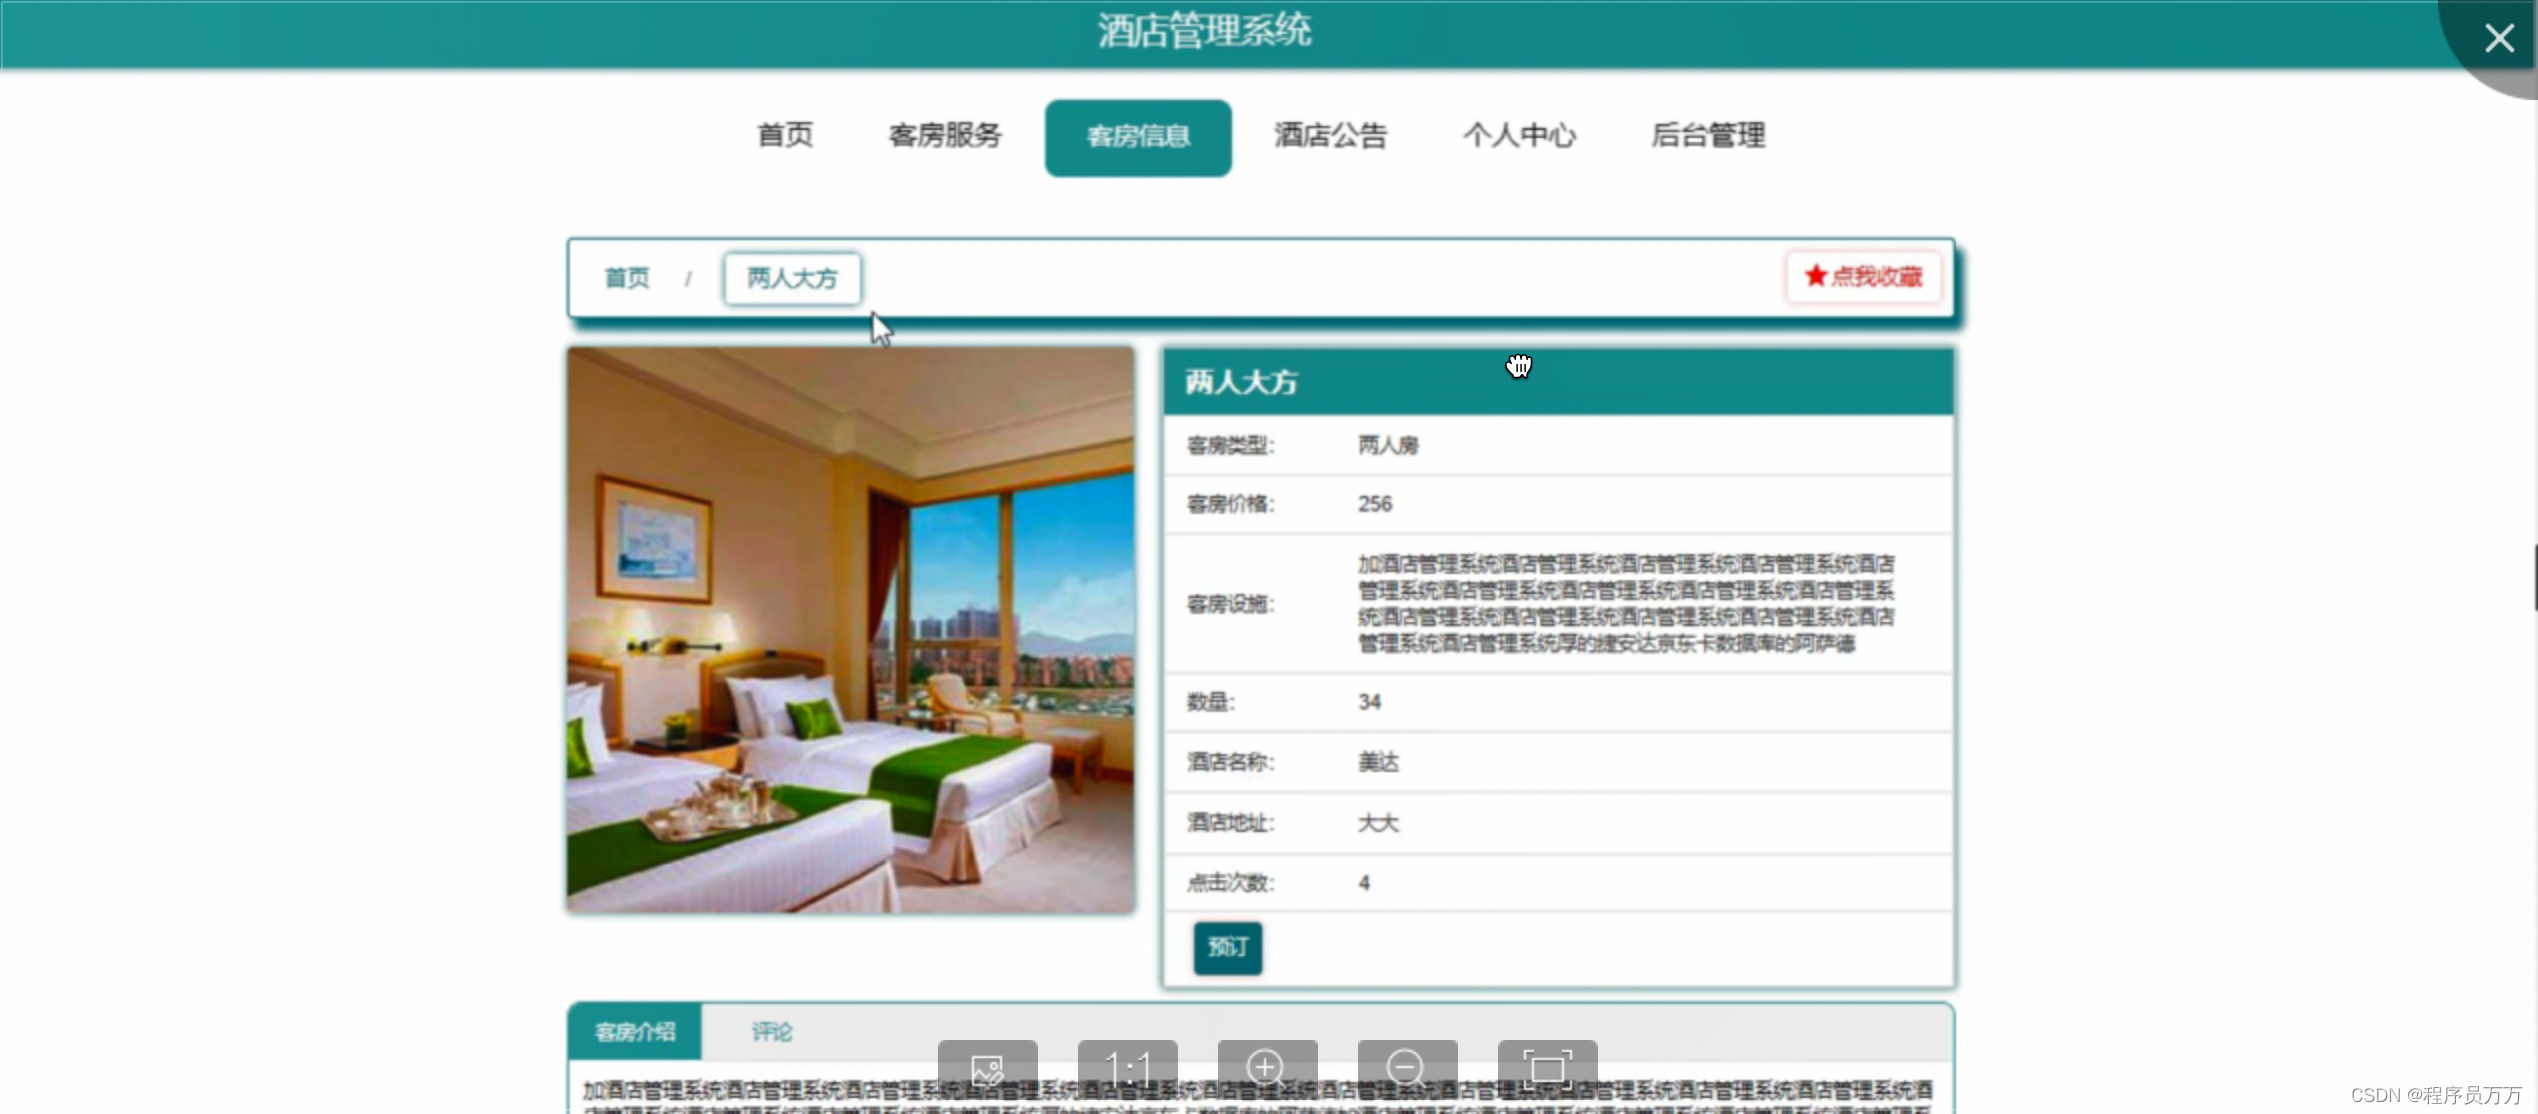
Task: Click the 首页 breadcrumb link
Action: click(x=627, y=278)
